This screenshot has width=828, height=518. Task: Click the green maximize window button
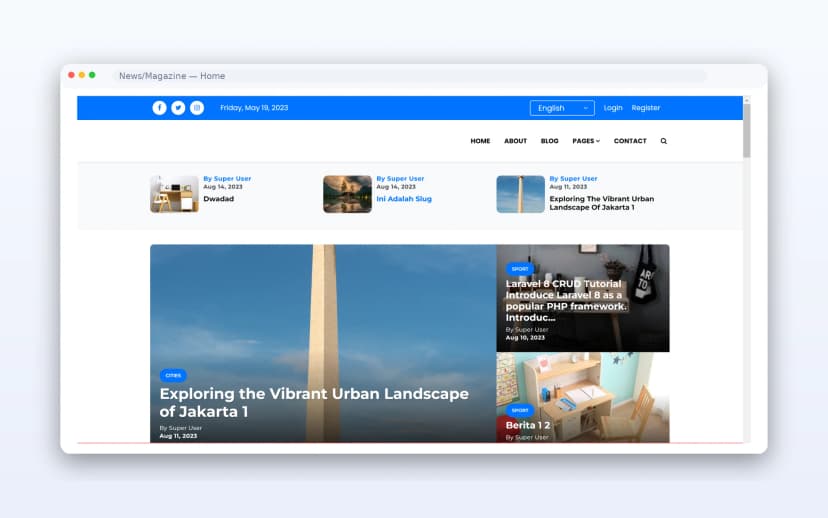click(x=92, y=75)
